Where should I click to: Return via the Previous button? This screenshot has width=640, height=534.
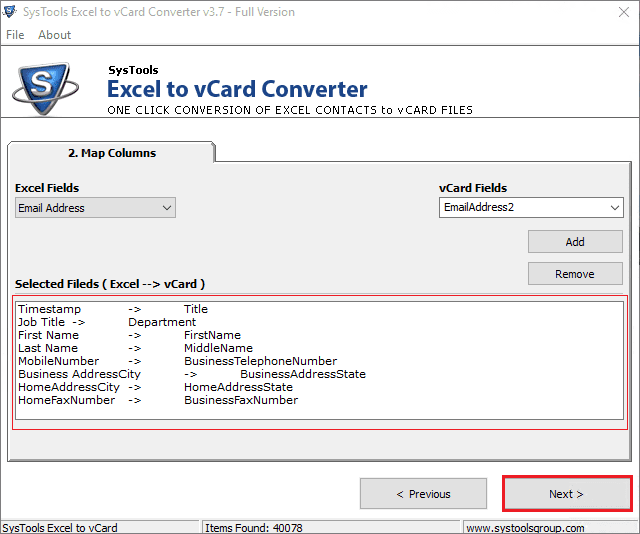click(423, 494)
